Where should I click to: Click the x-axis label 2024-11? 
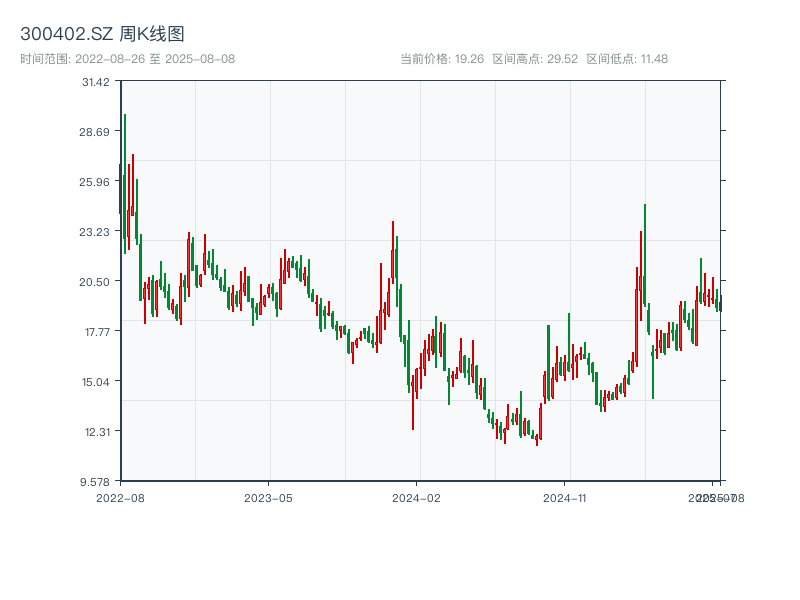pos(565,498)
